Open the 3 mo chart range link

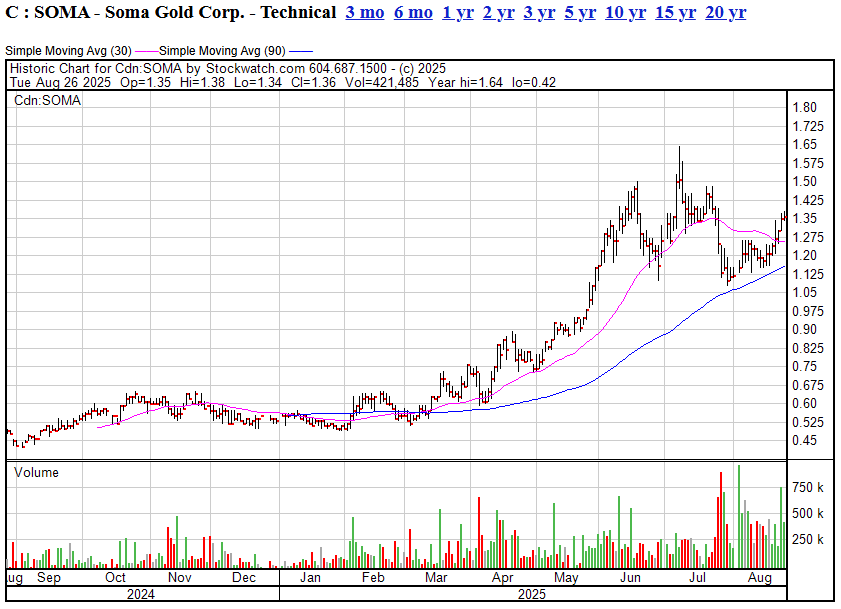point(365,12)
